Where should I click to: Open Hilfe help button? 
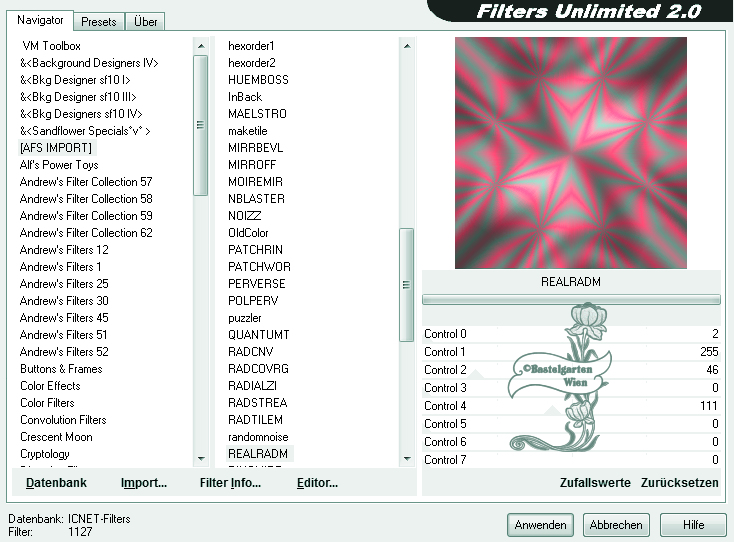pyautogui.click(x=694, y=525)
